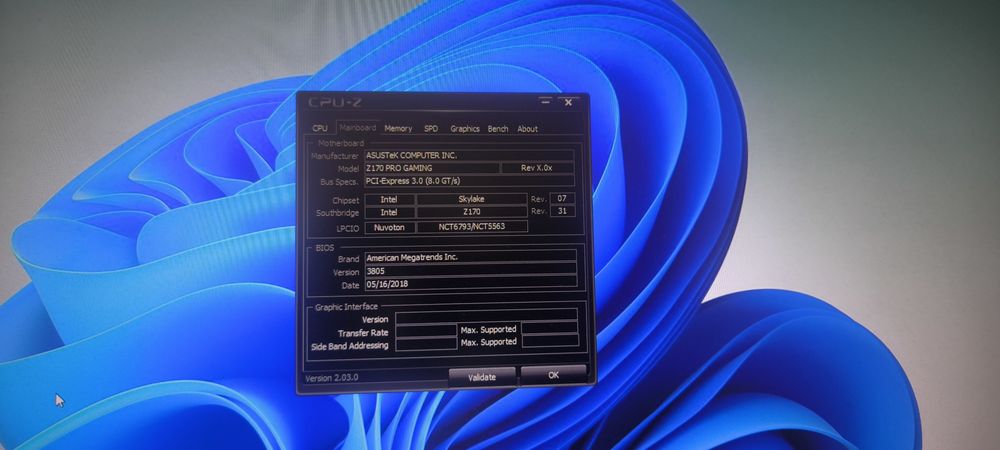
Task: Close the CPU-Z window
Action: pyautogui.click(x=568, y=101)
